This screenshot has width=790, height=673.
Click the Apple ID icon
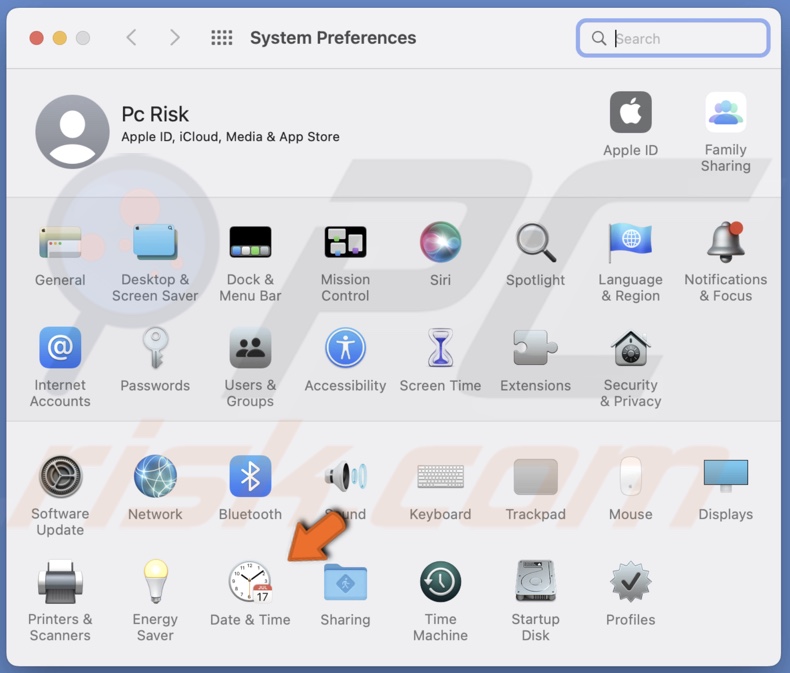pyautogui.click(x=630, y=114)
